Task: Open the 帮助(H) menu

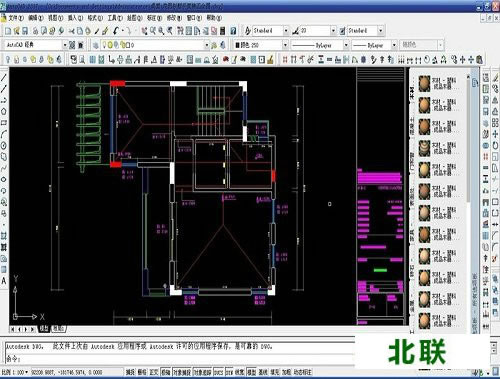Action: click(214, 18)
